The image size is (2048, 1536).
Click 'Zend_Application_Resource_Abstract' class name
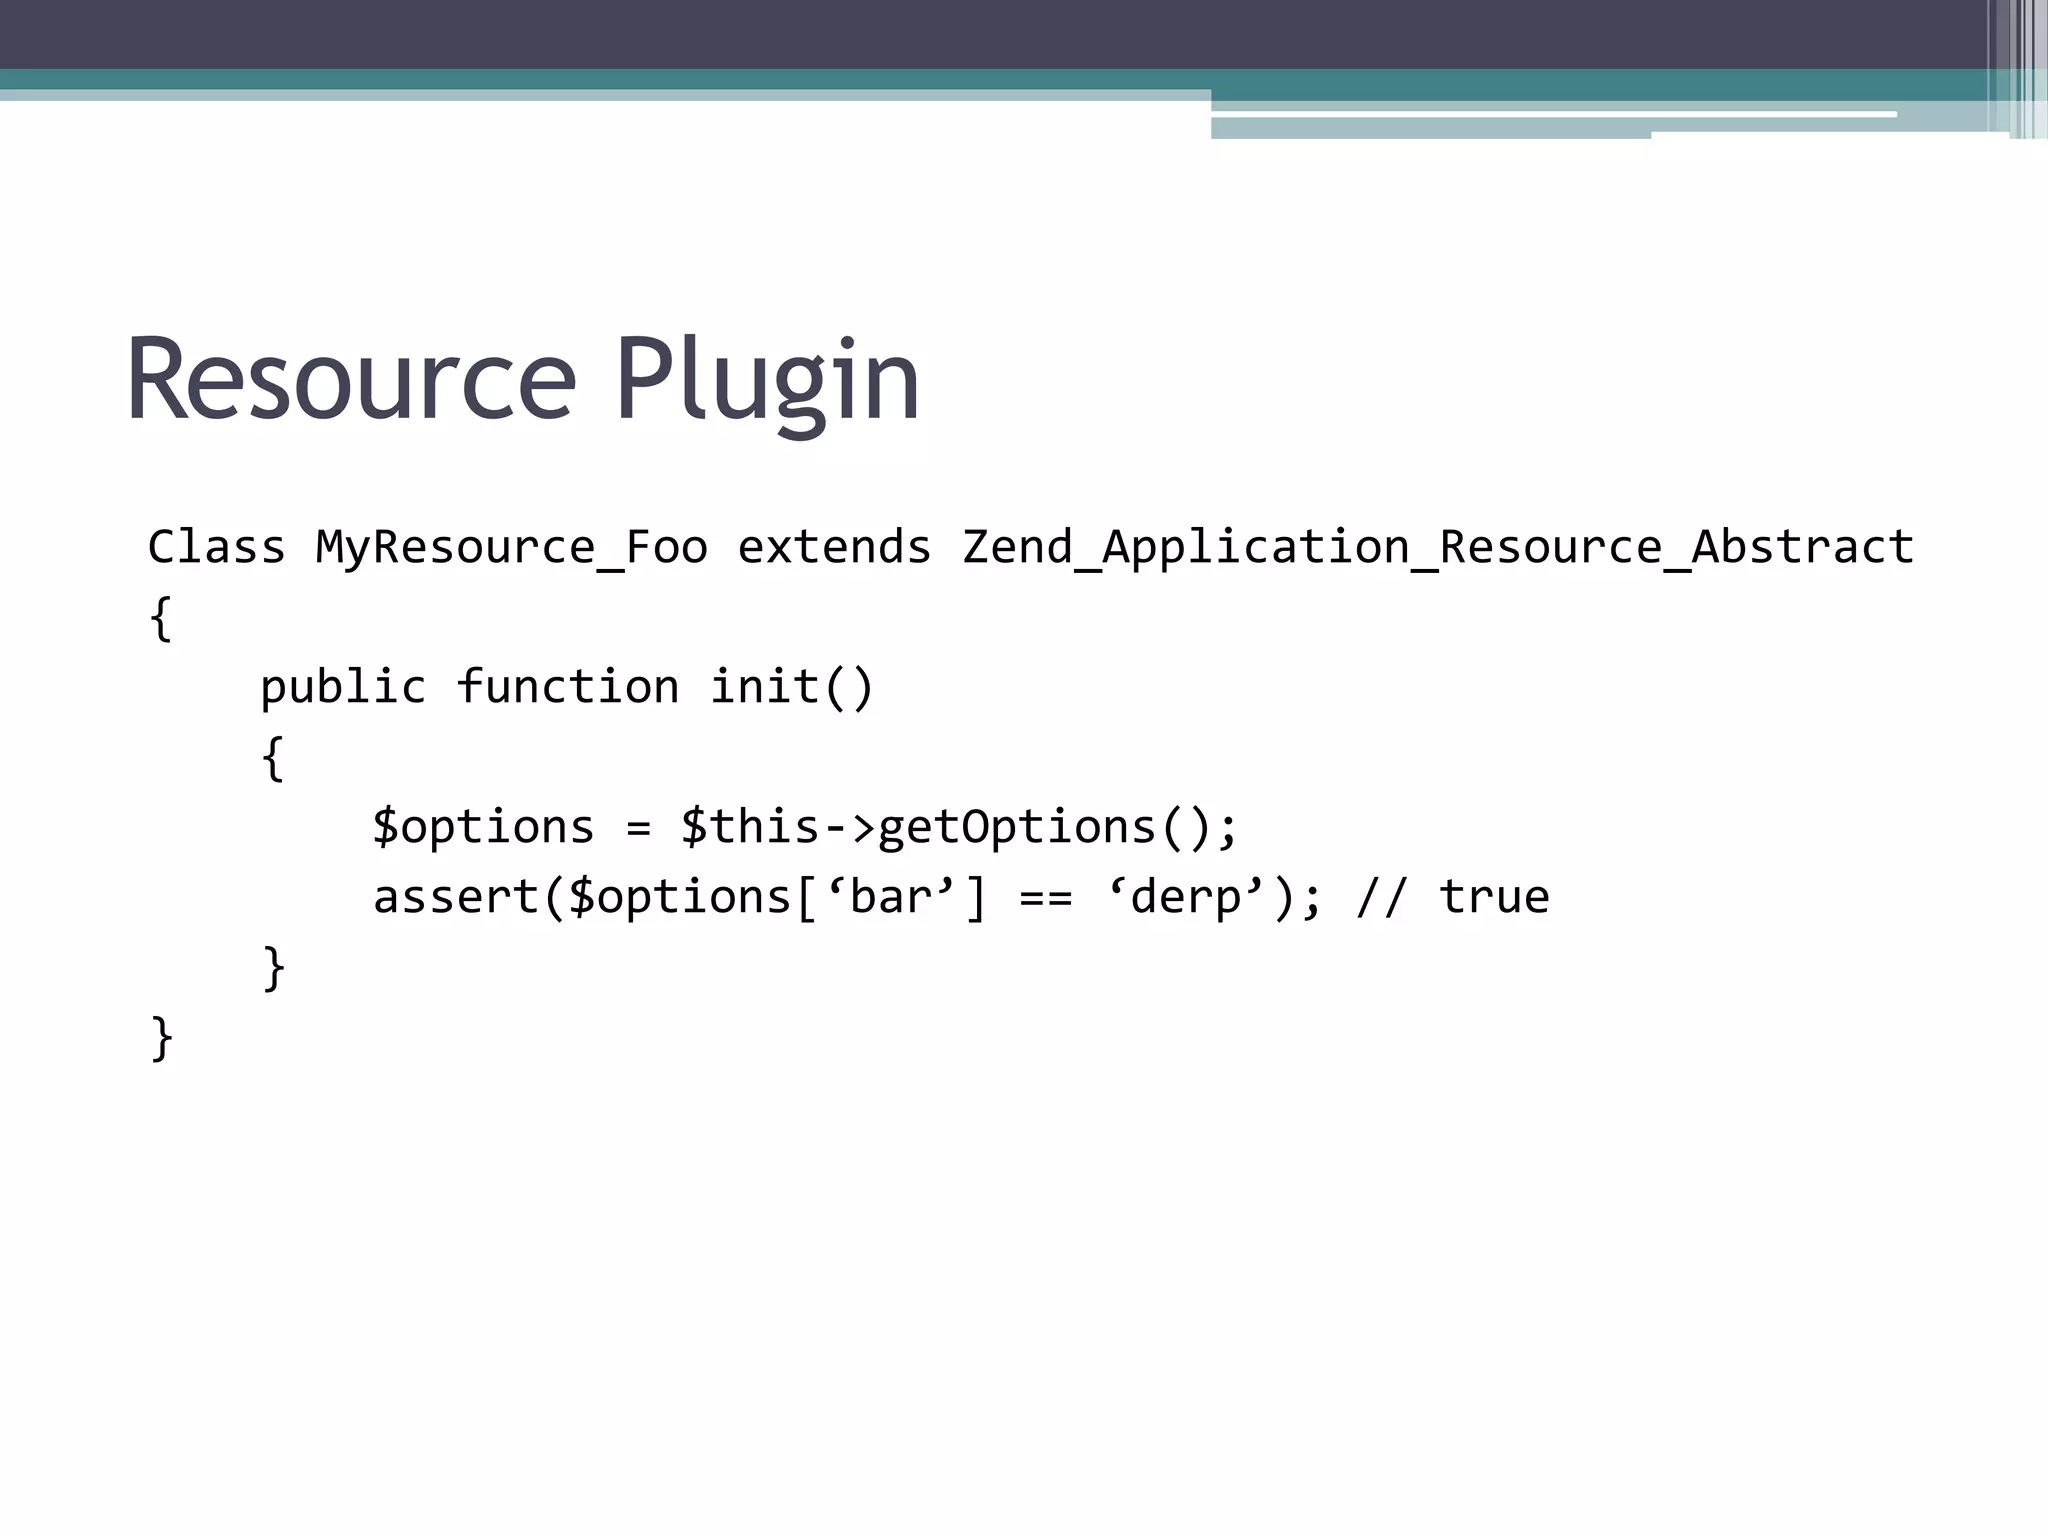1437,547
